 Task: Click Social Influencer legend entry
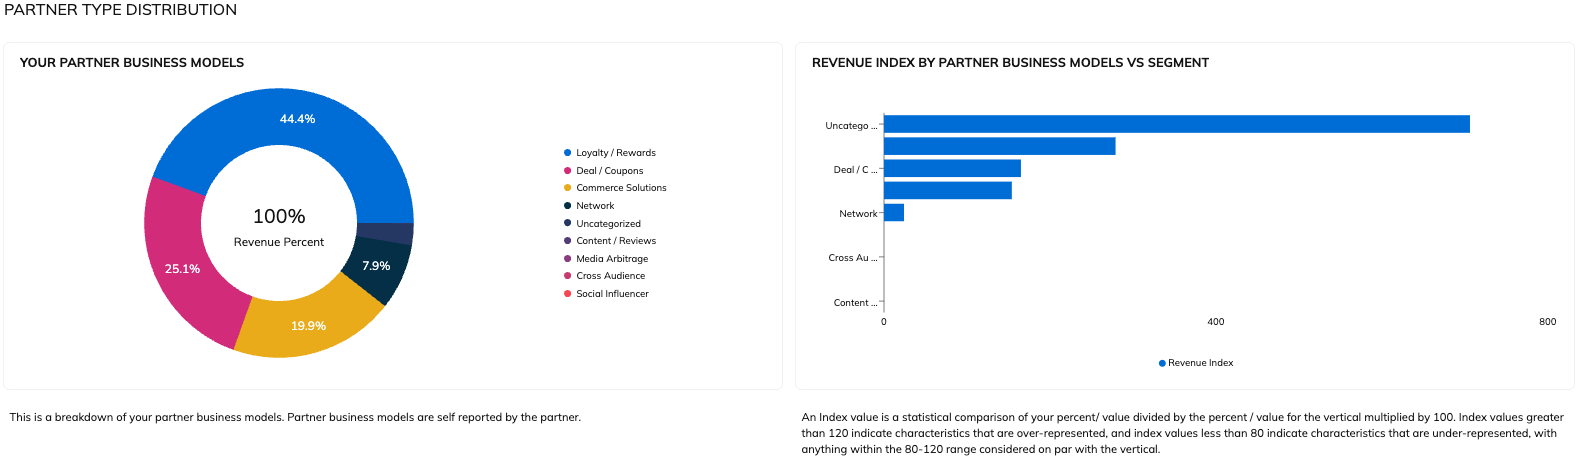612,294
